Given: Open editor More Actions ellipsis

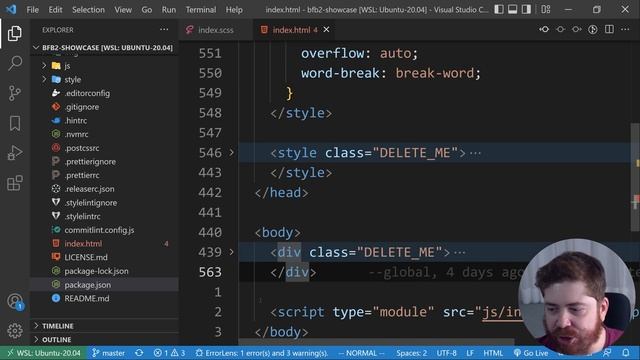Looking at the screenshot, I should click(625, 29).
